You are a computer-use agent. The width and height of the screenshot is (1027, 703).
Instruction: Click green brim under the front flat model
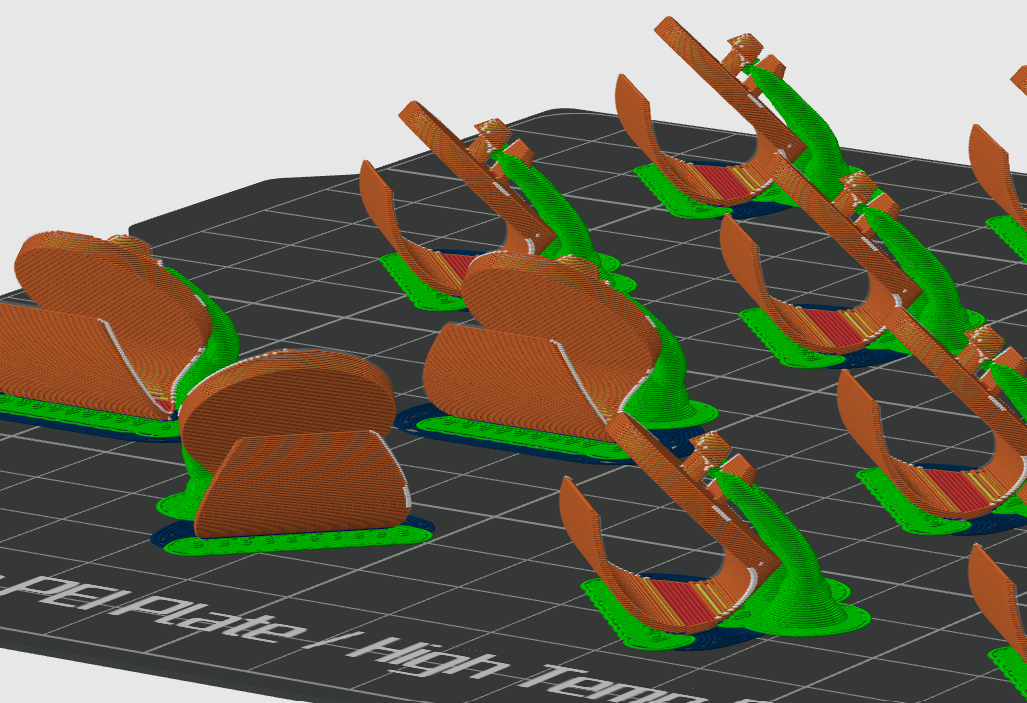click(295, 541)
